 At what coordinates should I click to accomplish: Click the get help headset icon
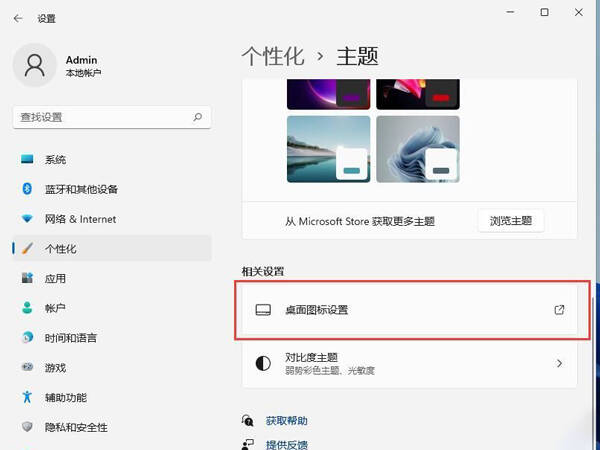(248, 421)
